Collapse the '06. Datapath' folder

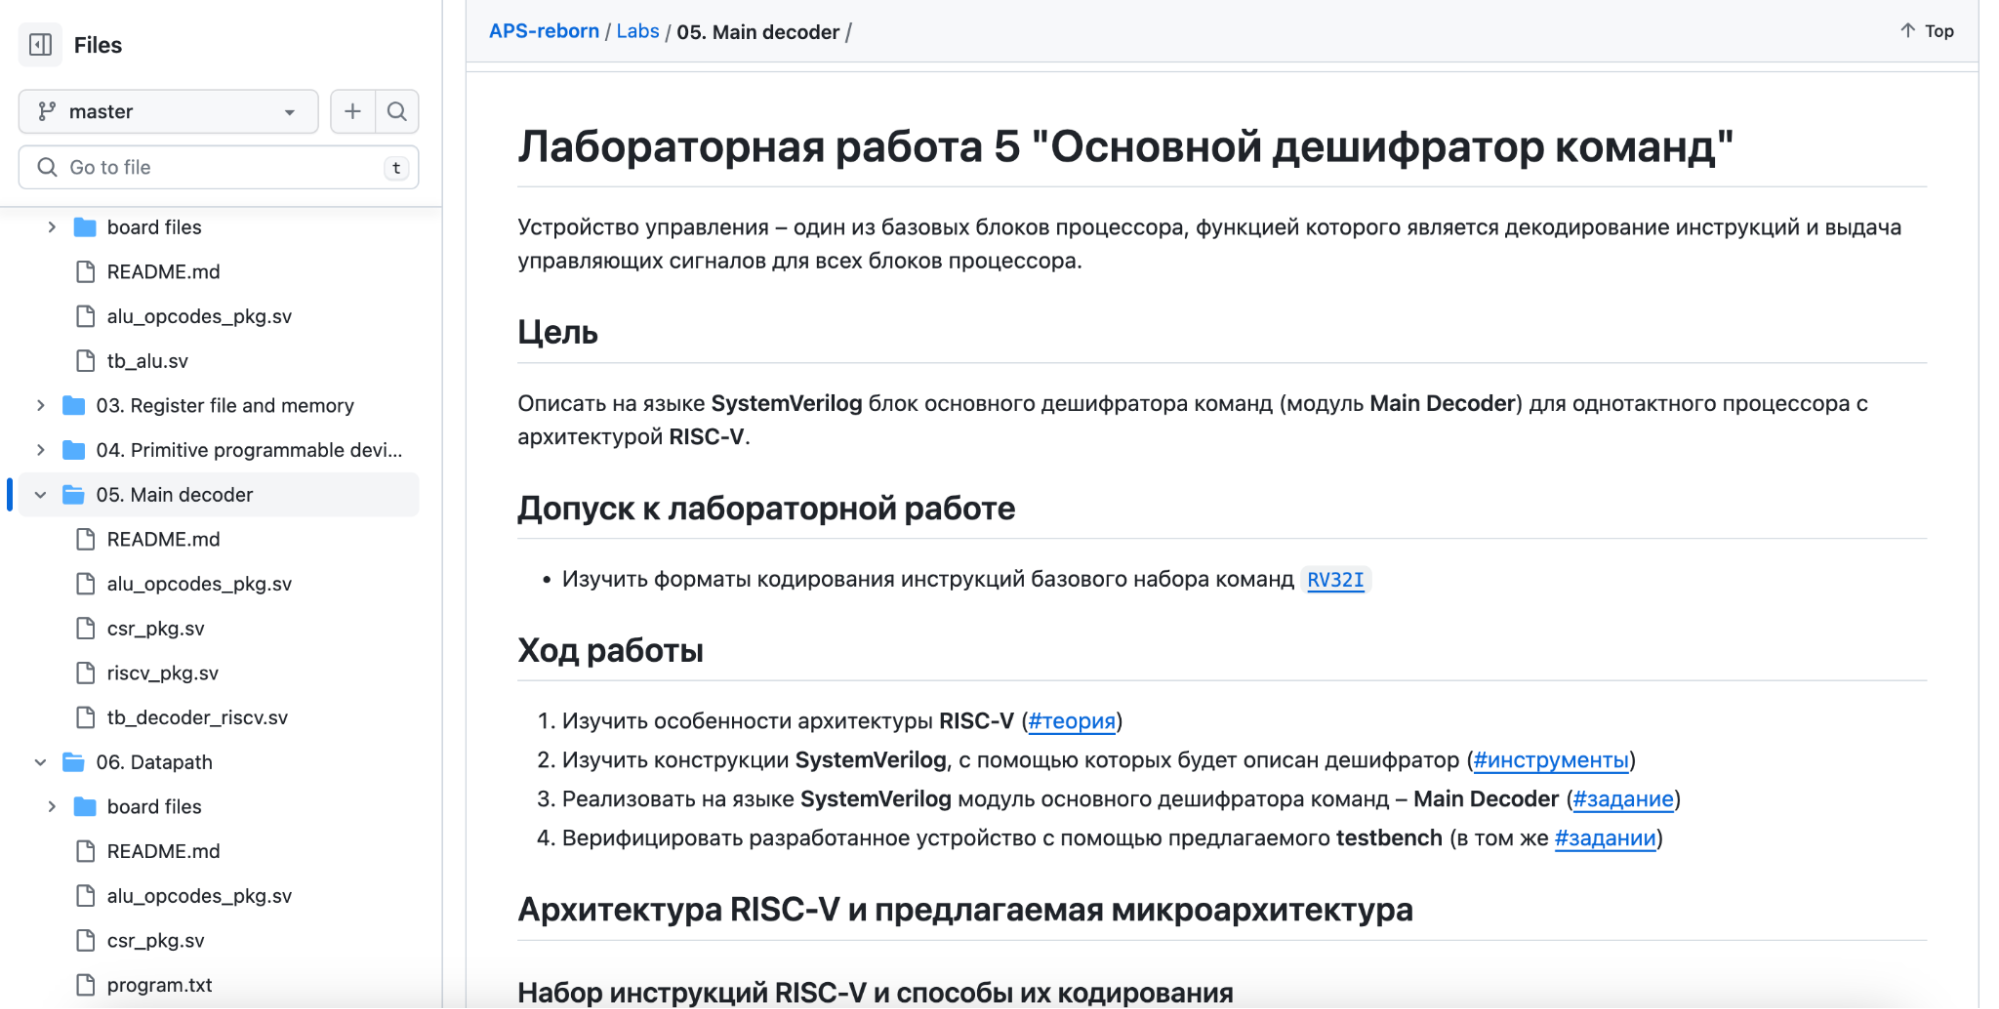point(40,761)
